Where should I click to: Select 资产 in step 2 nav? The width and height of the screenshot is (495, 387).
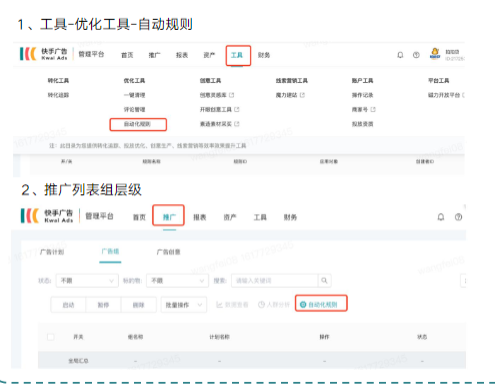230,217
